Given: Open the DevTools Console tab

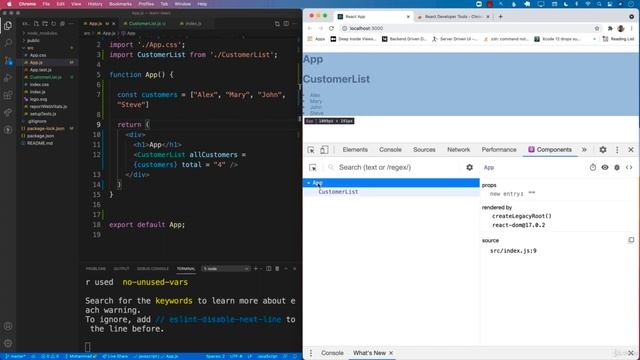Looking at the screenshot, I should tap(390, 150).
